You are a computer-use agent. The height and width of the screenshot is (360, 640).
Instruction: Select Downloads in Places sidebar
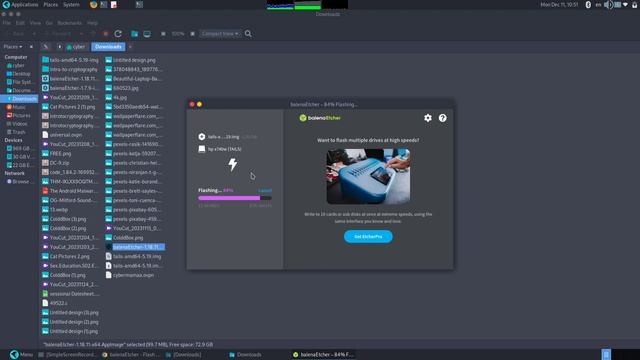click(19, 99)
